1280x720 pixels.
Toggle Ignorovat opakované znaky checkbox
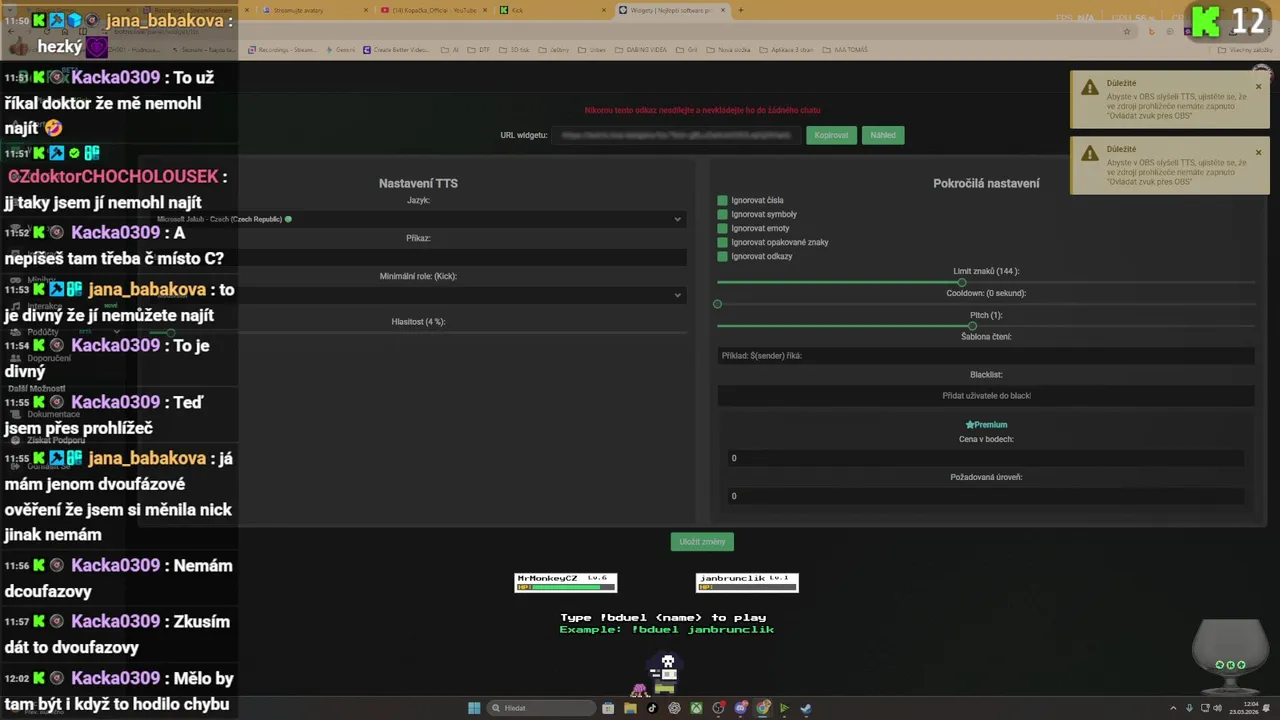click(x=722, y=242)
